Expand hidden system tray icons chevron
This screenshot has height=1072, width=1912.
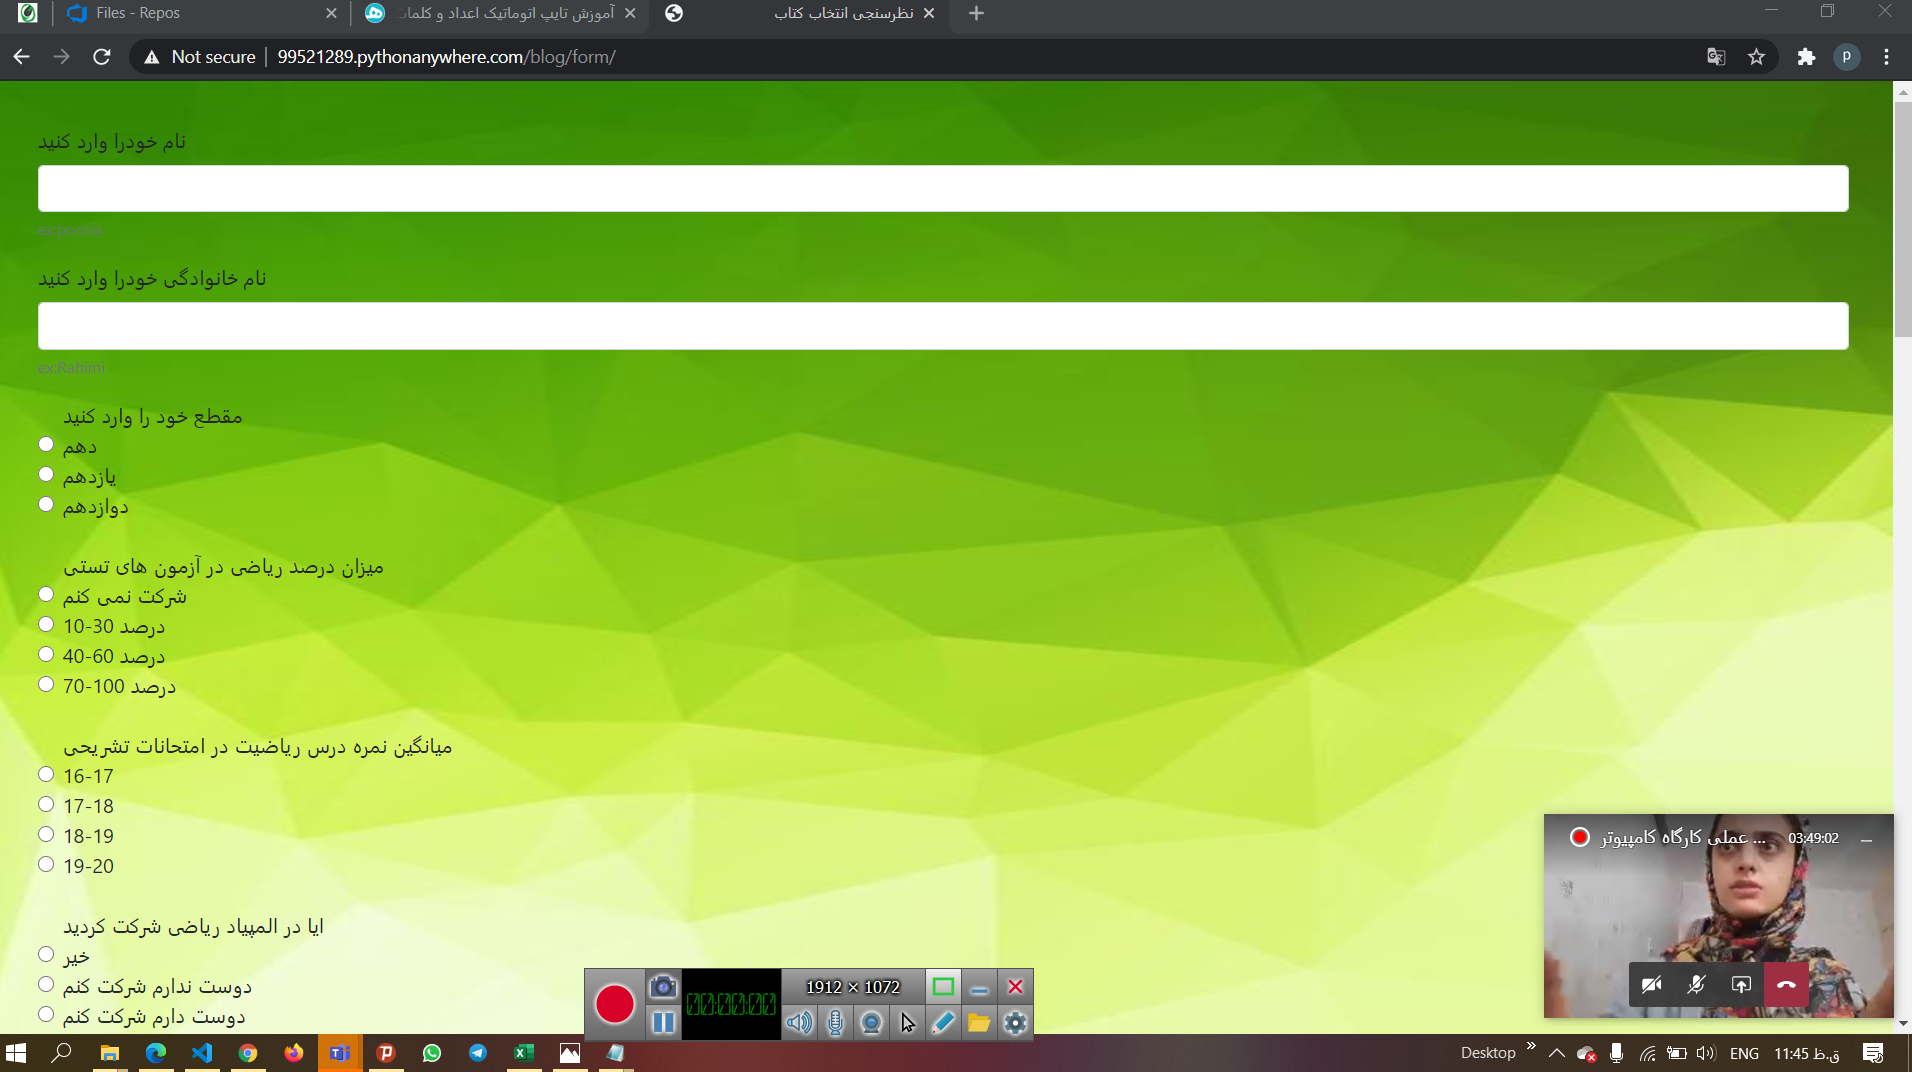tap(1557, 1053)
